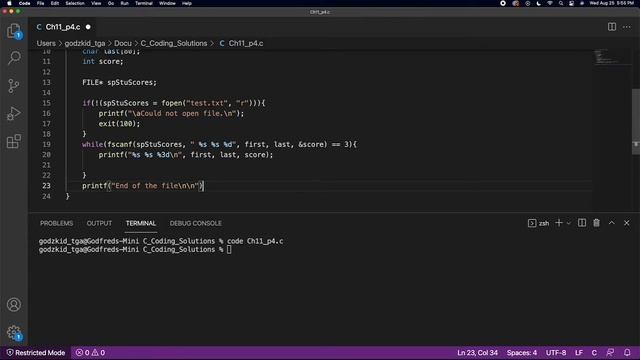Open the View menu
The width and height of the screenshot is (640, 360).
[x=96, y=3]
